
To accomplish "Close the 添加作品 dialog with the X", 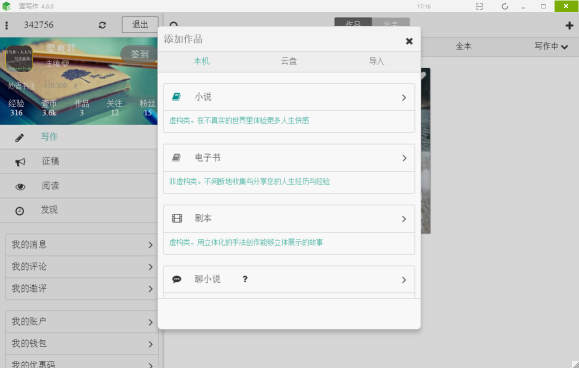I will point(409,41).
